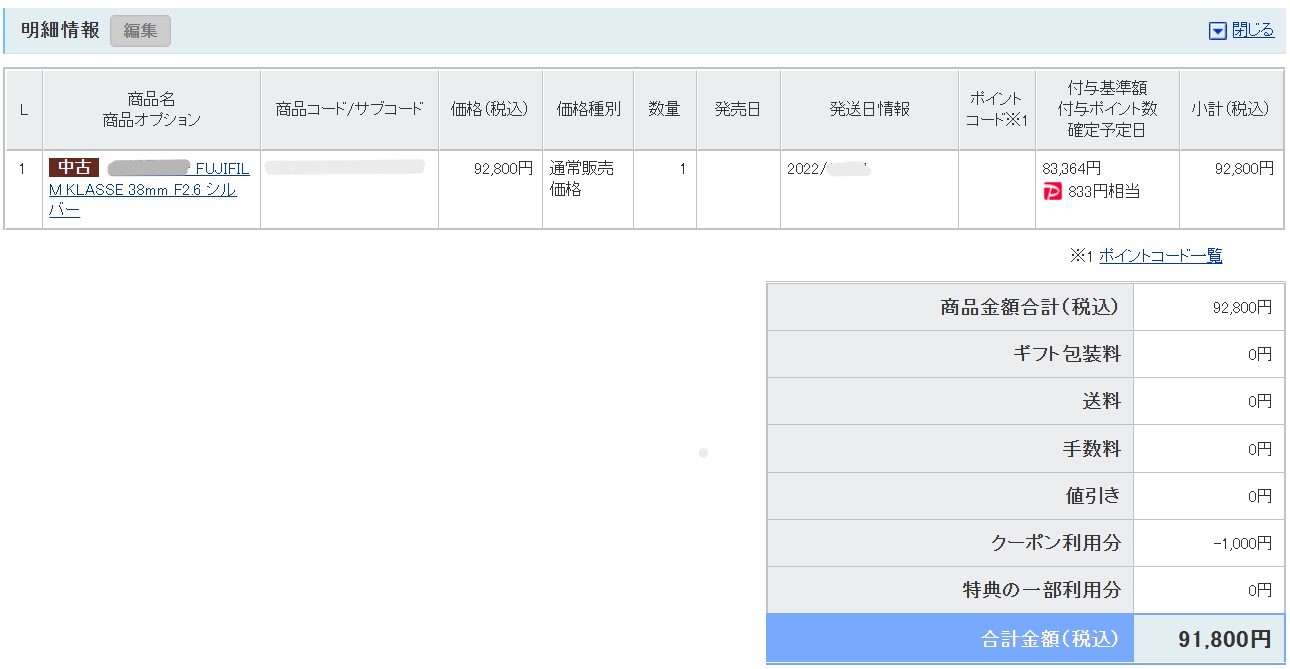1290x669 pixels.
Task: Click the 833円相当 points value
Action: click(x=1103, y=191)
